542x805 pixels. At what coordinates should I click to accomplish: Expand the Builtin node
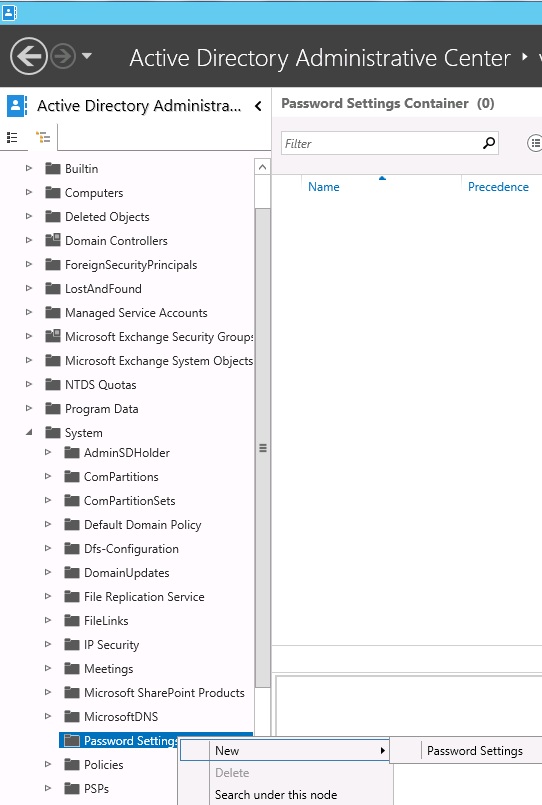[29, 168]
